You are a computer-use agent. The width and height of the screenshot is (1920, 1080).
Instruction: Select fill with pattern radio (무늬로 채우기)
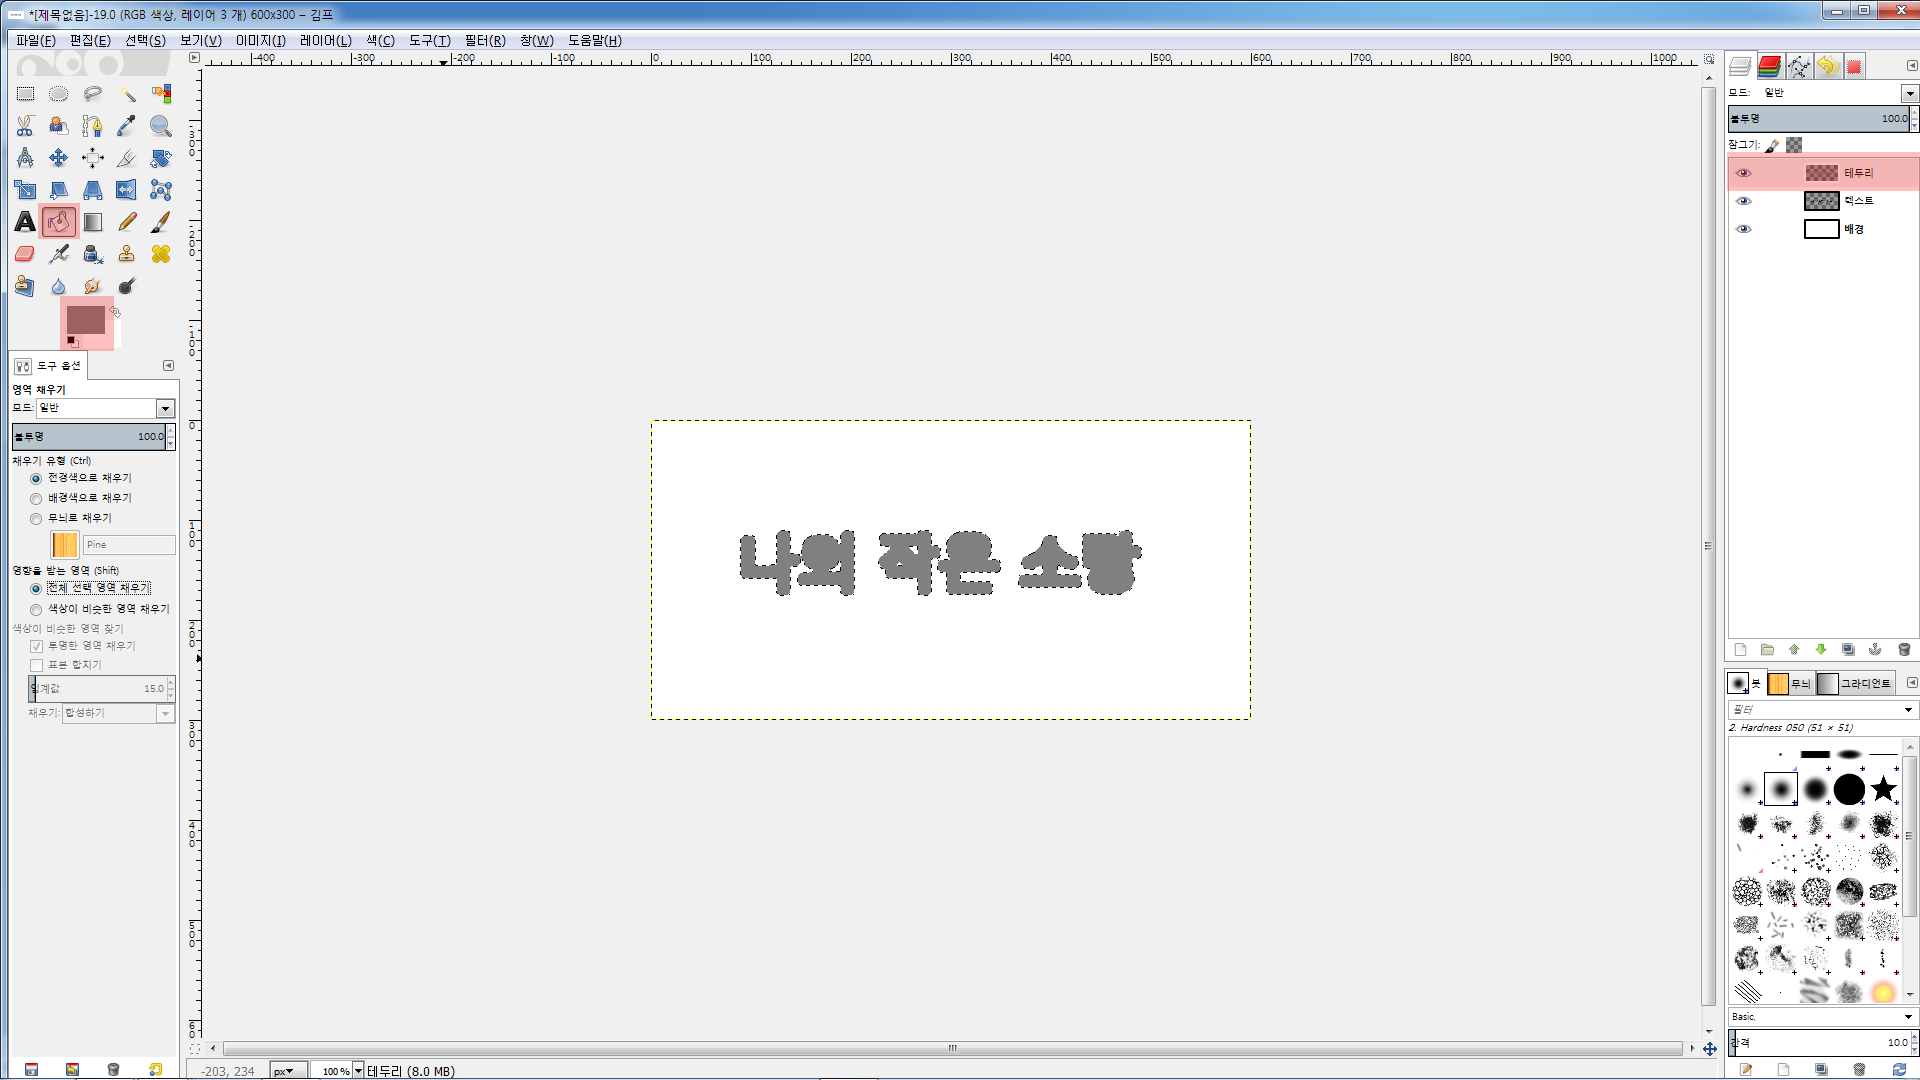click(36, 519)
